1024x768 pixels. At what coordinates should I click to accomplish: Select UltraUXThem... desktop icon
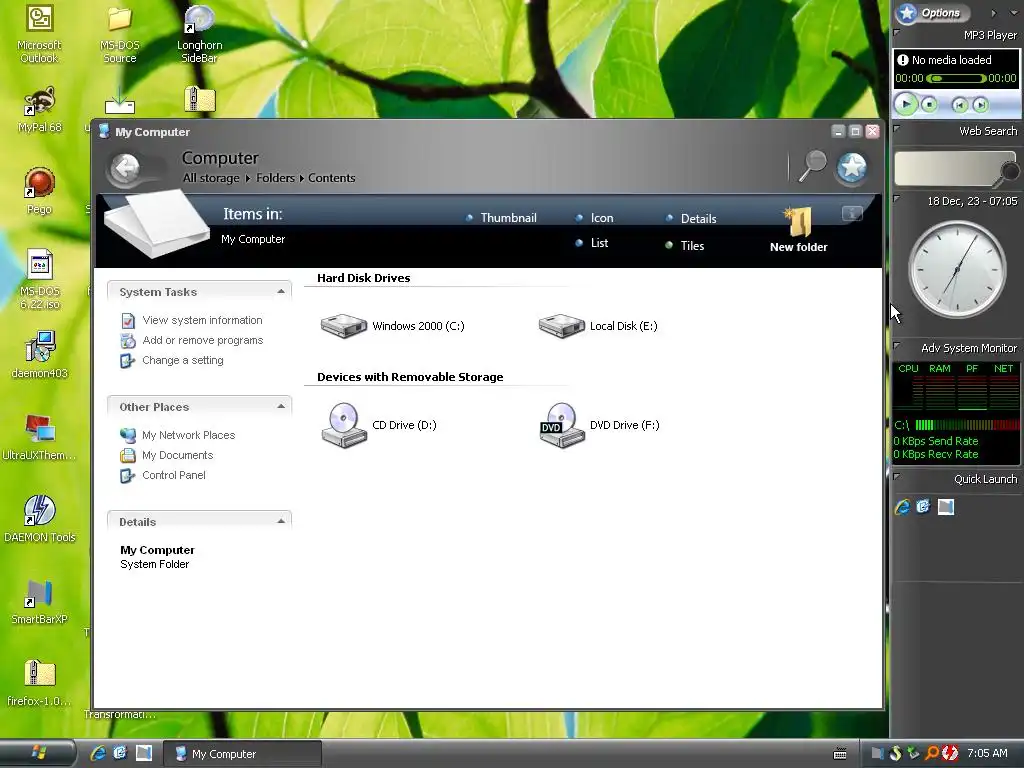(x=39, y=437)
